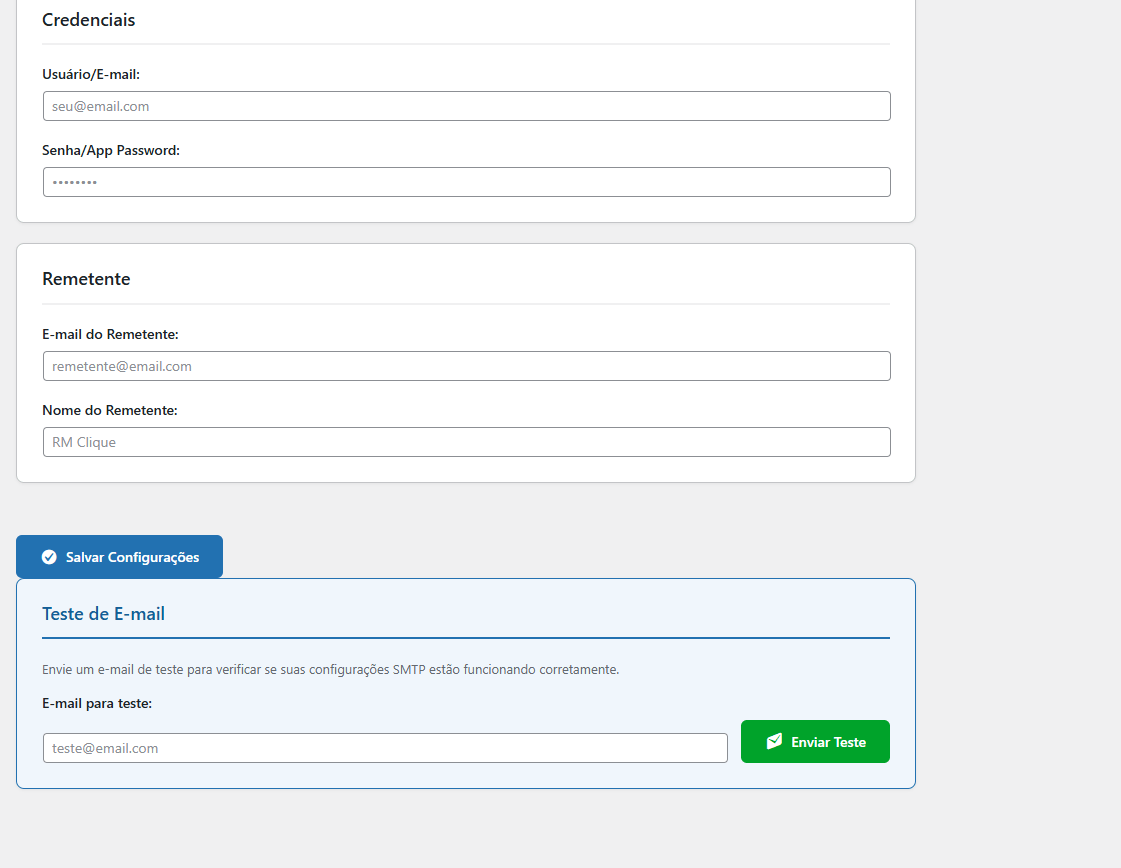Focus the E-mail para teste field

385,748
